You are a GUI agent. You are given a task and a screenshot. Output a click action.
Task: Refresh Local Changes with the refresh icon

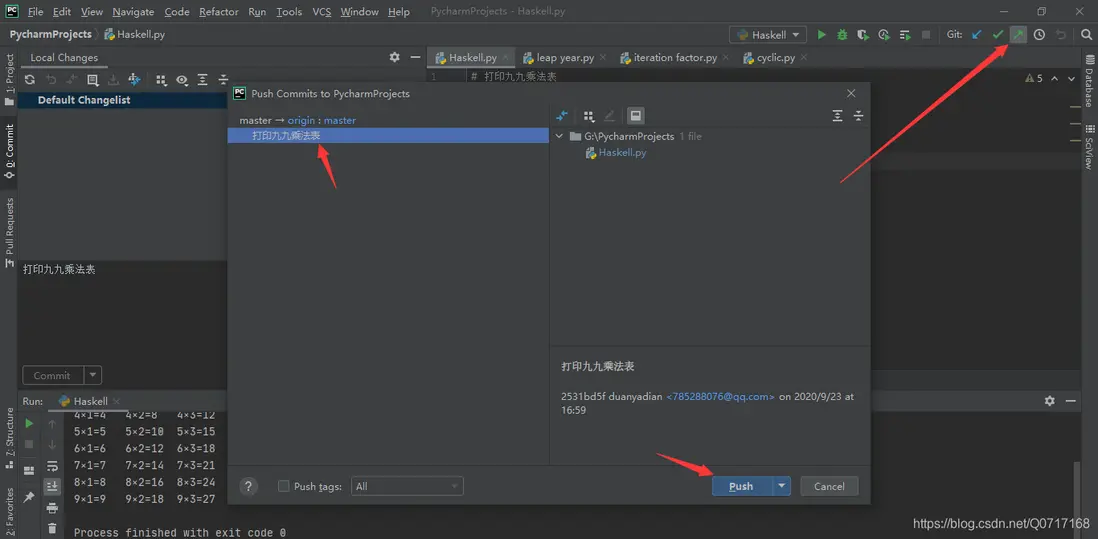pos(29,80)
